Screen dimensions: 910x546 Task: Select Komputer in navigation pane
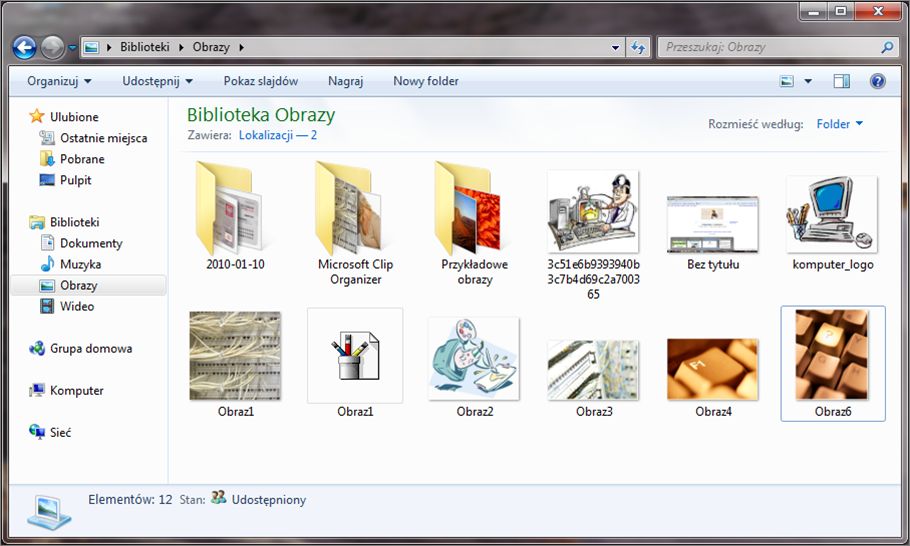[77, 390]
